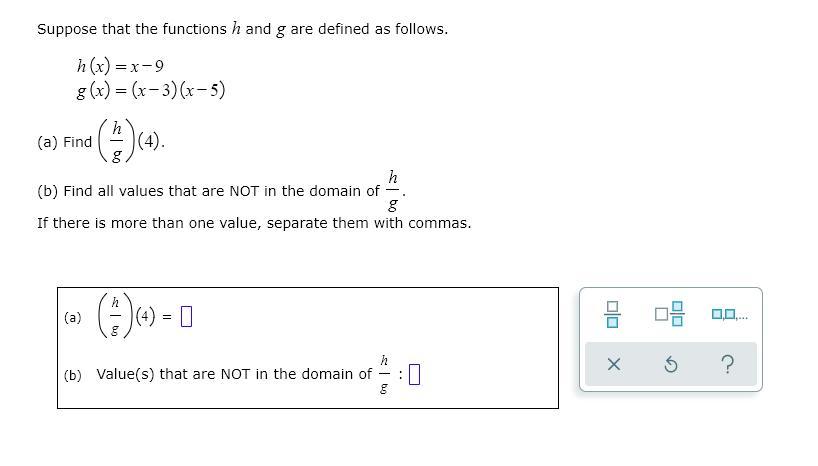
Task: Focus the answer box for part (a)
Action: 186,316
